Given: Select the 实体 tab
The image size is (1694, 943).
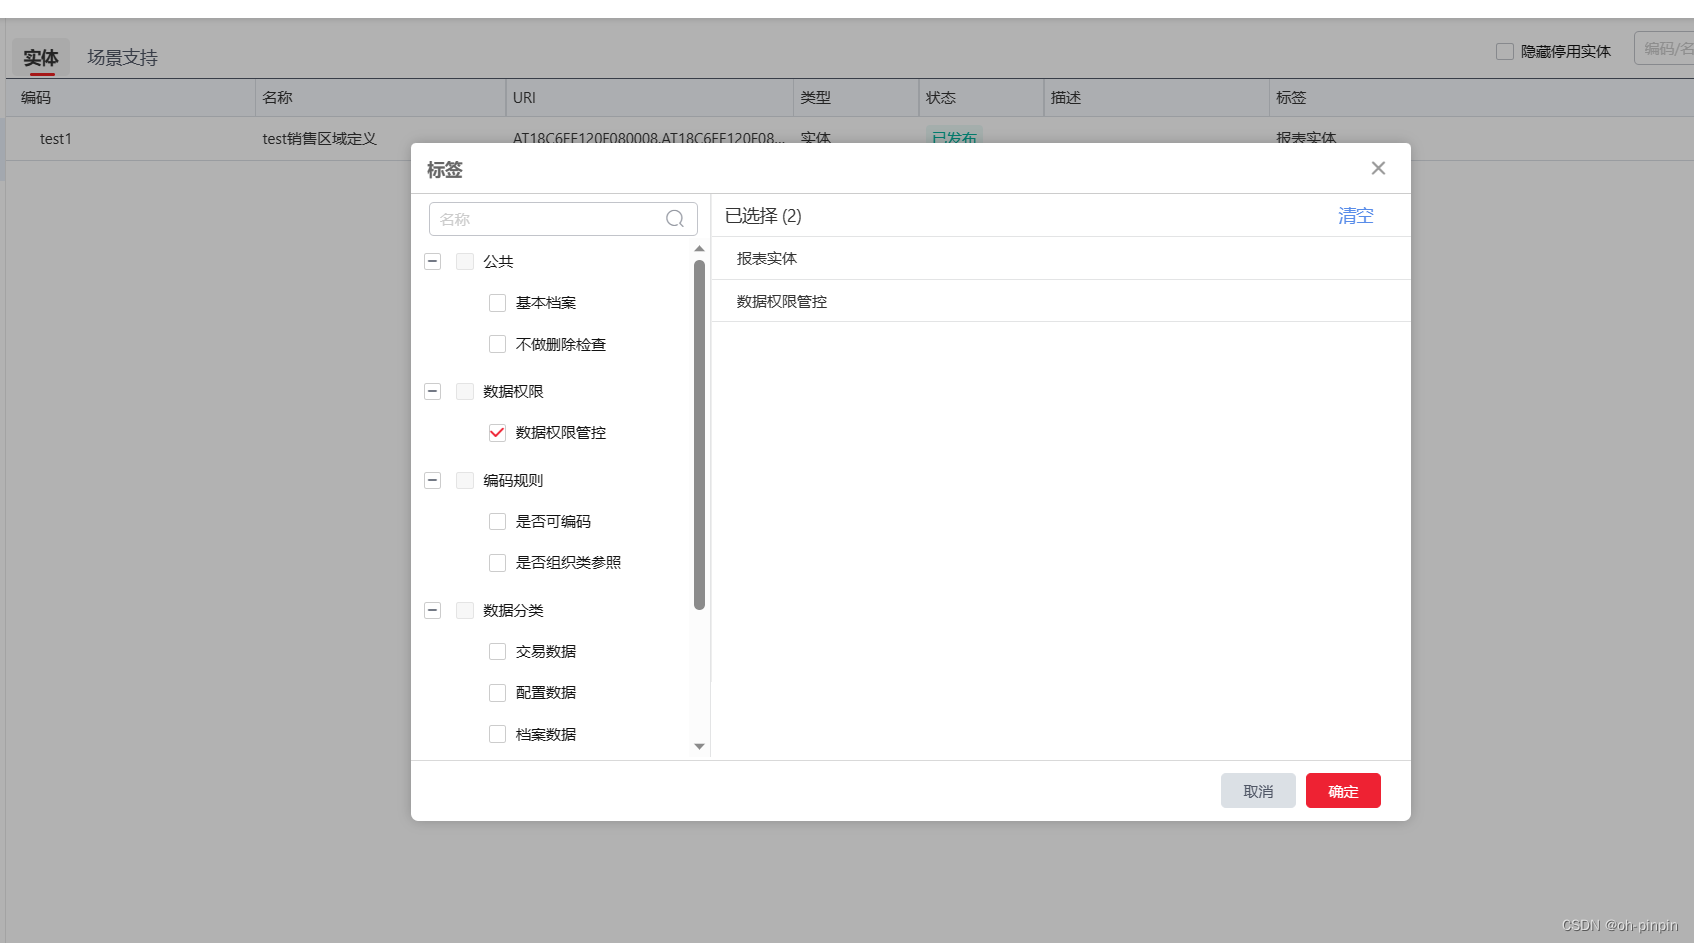Looking at the screenshot, I should tap(40, 57).
